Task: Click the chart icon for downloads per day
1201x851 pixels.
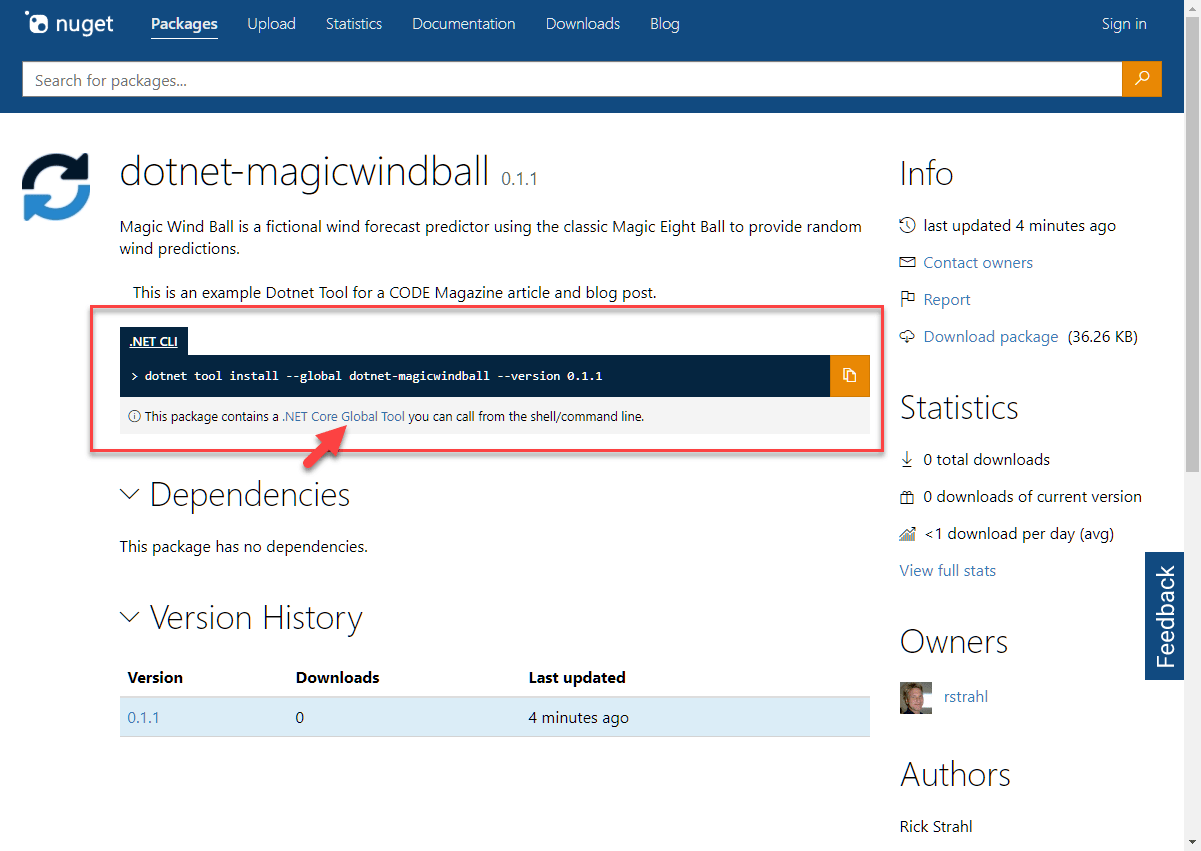Action: (907, 533)
